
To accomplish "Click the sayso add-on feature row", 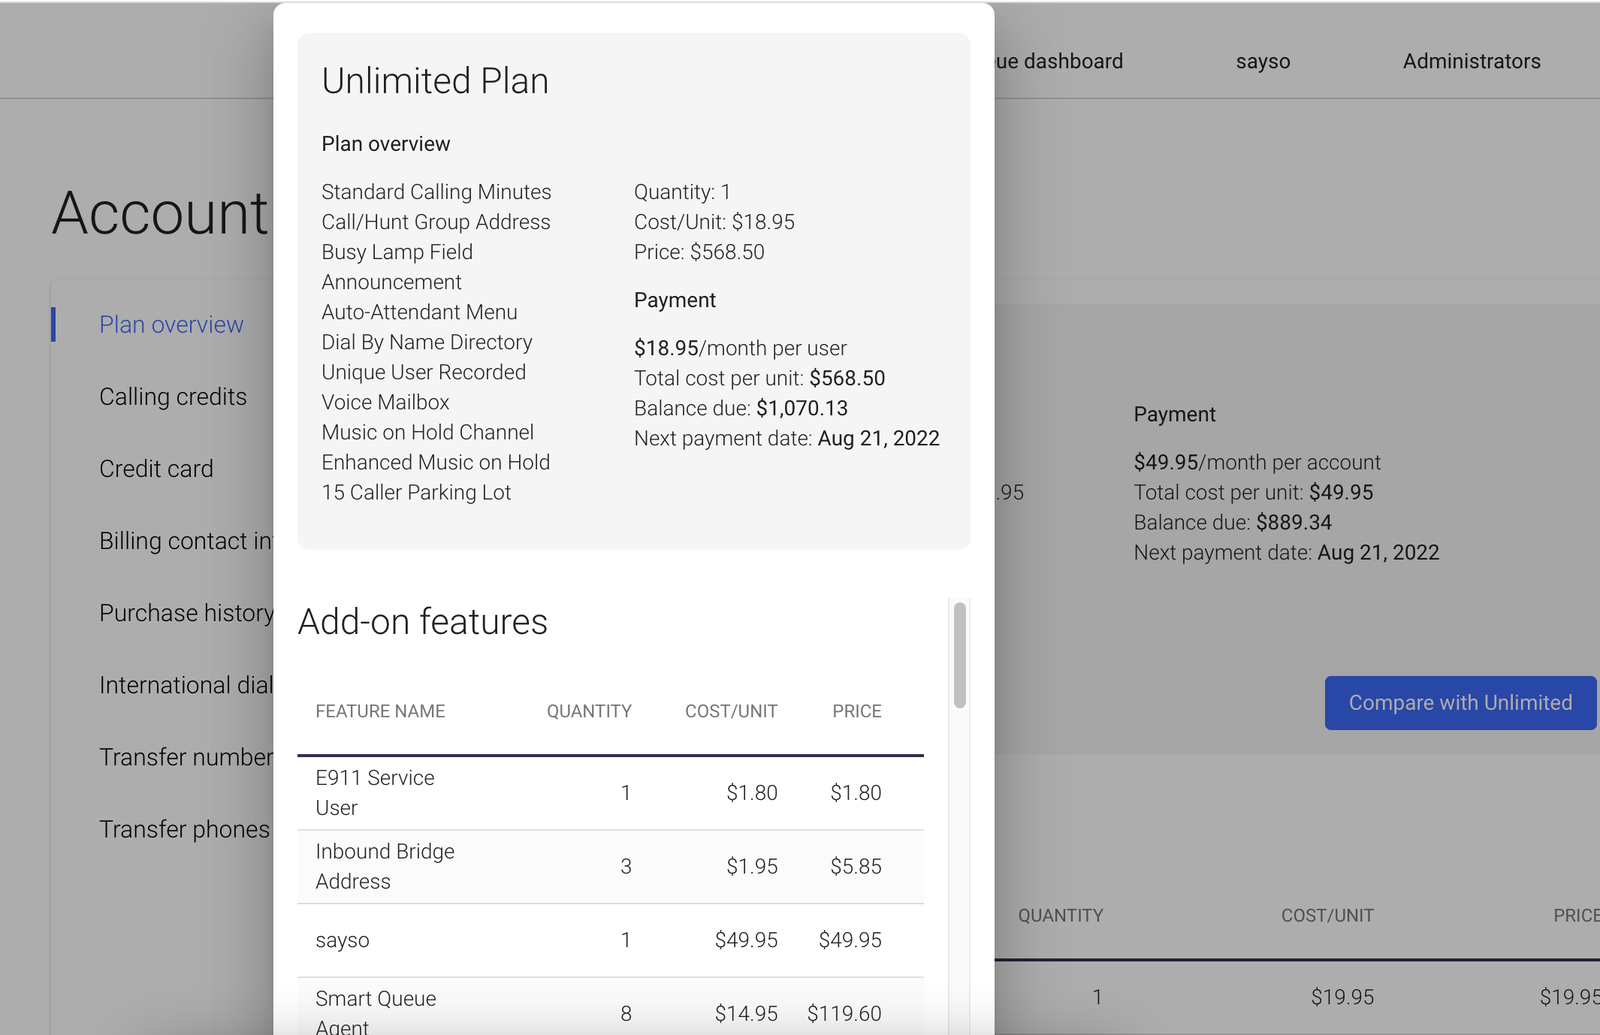I will 610,940.
